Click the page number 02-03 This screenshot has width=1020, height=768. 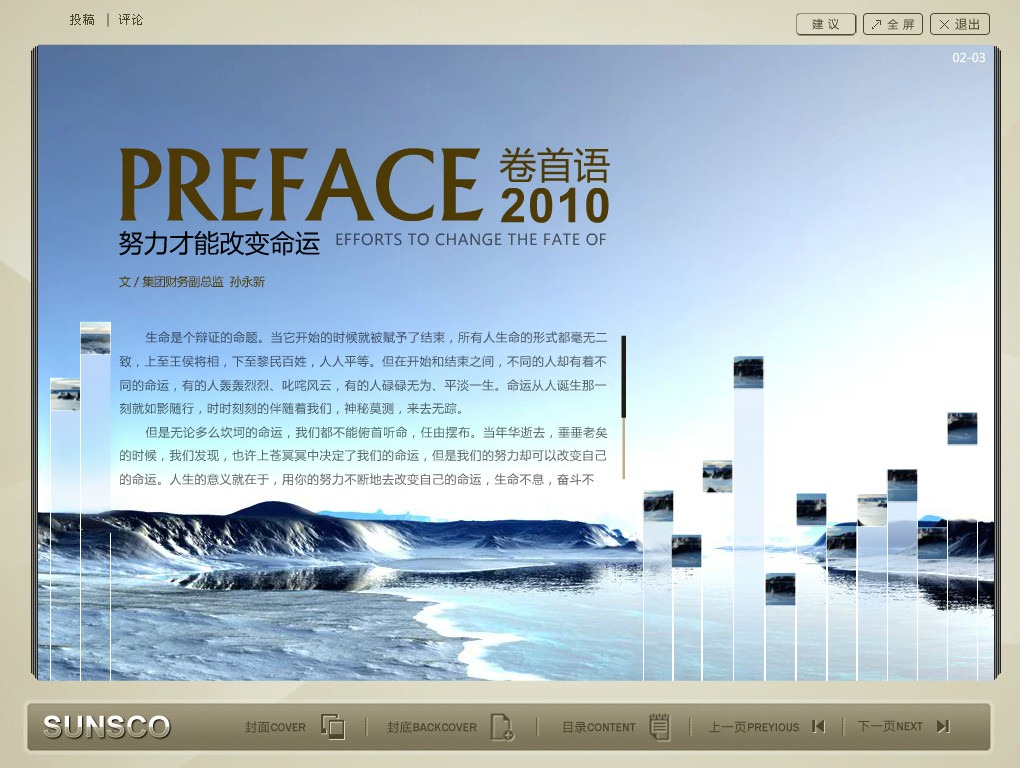tap(969, 57)
